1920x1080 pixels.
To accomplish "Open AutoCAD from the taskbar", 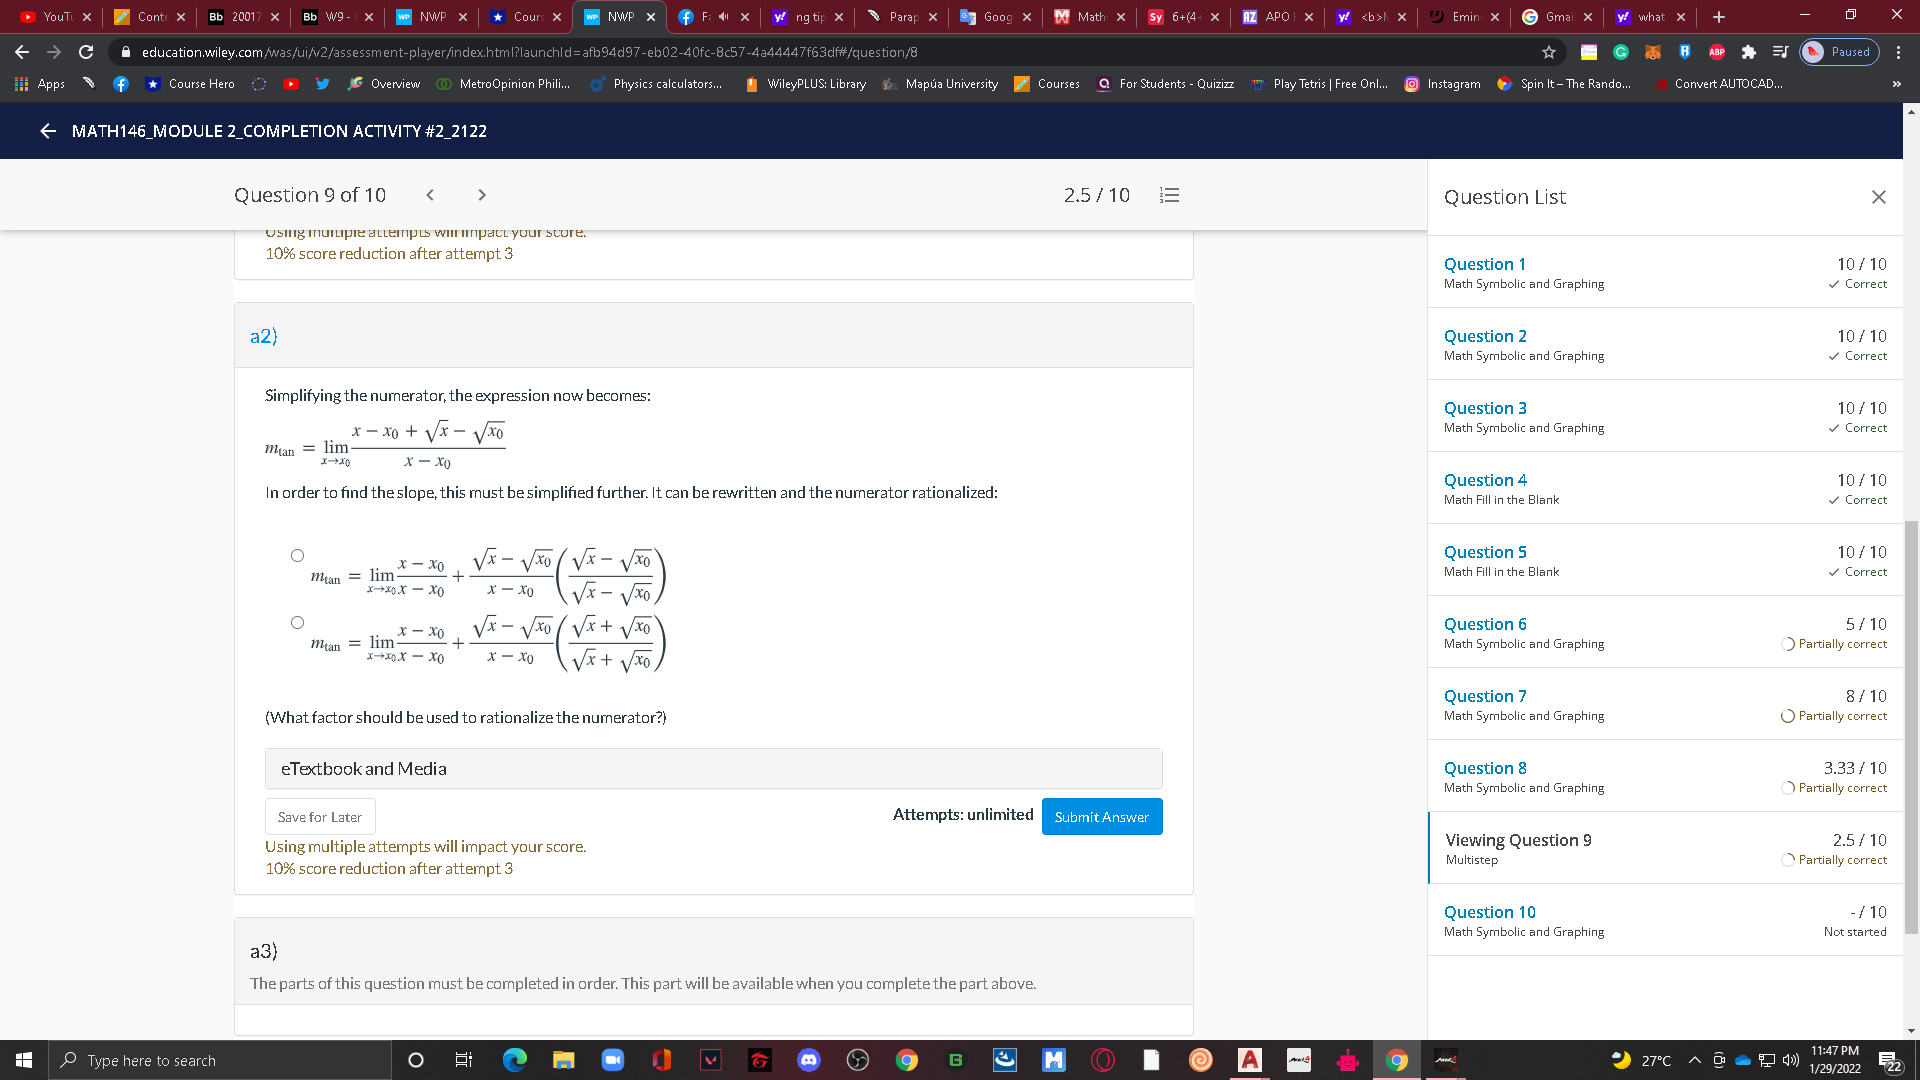I will (1249, 1060).
